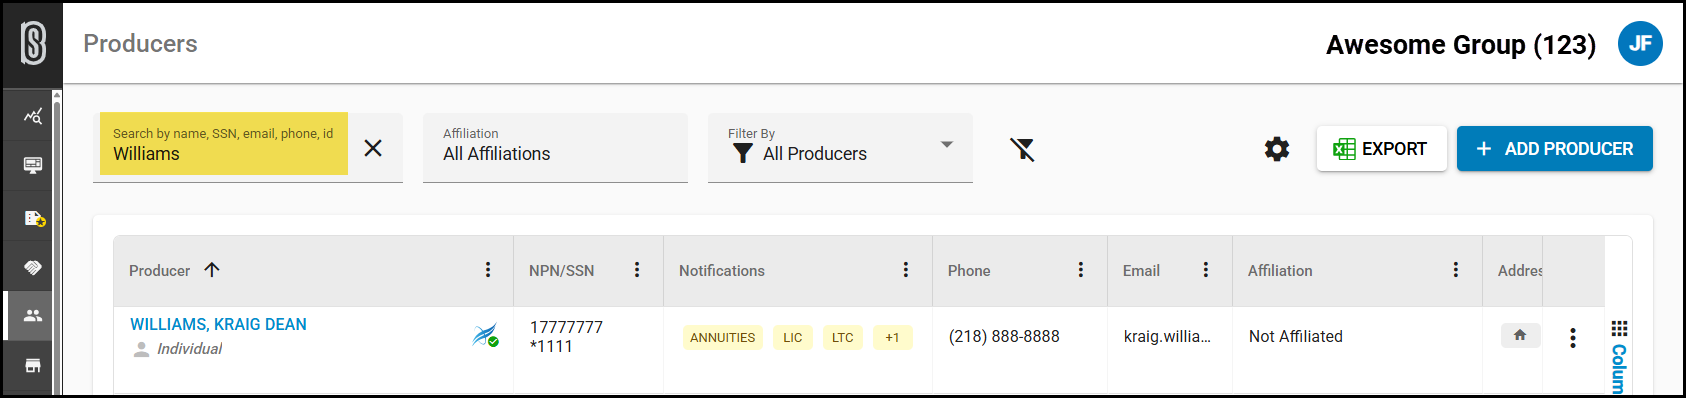The image size is (1686, 398).
Task: Open the JF user avatar
Action: pos(1640,44)
